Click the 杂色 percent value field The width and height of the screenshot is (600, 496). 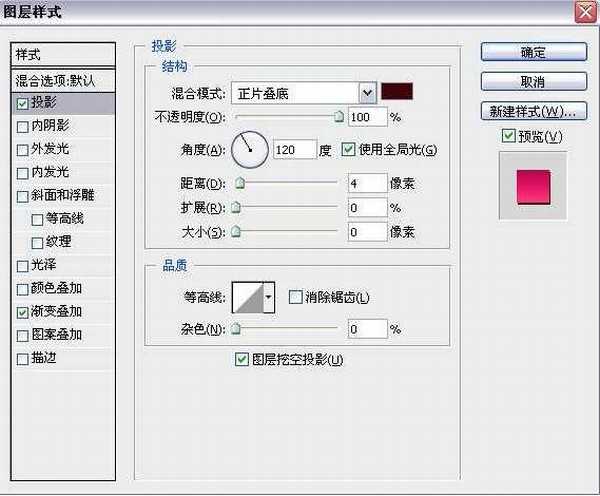[367, 329]
